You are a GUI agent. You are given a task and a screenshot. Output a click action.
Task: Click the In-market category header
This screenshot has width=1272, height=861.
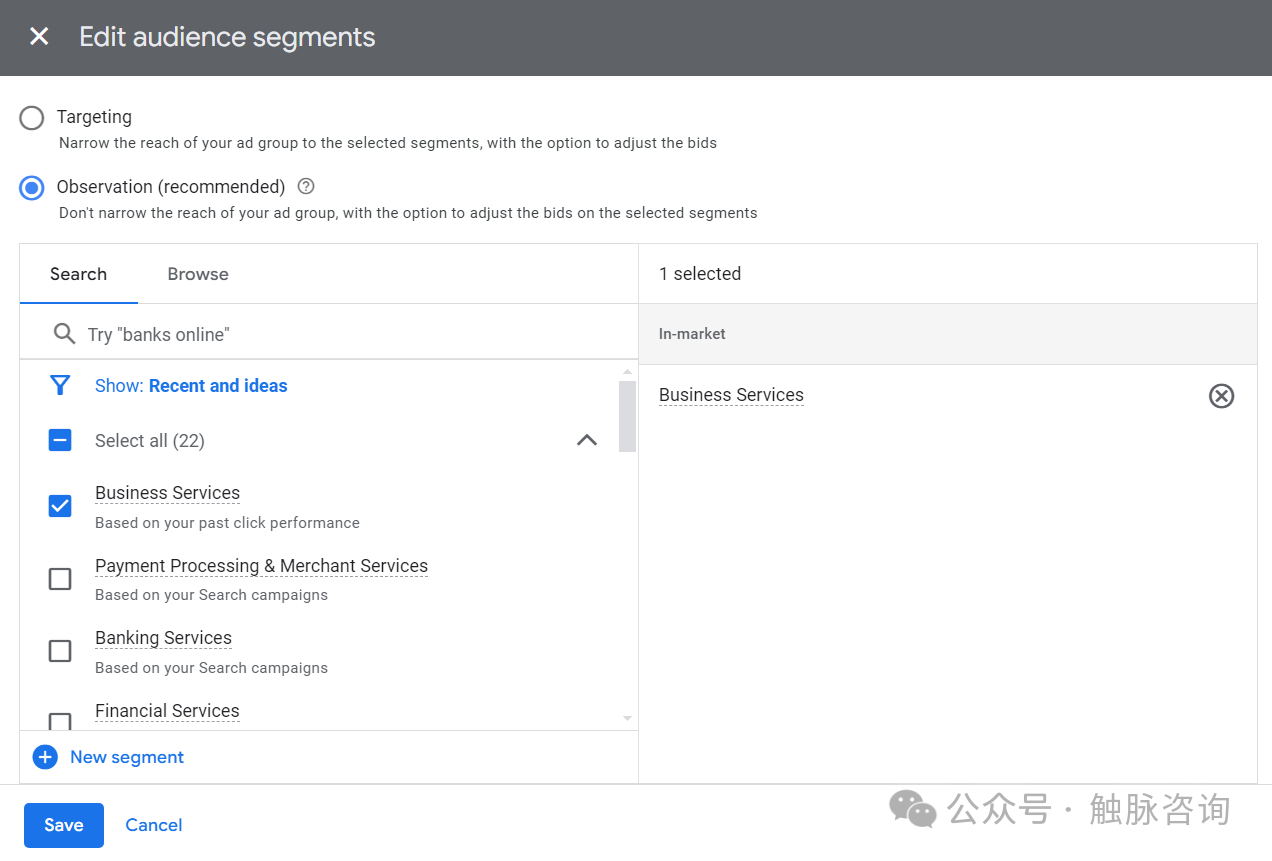point(692,334)
